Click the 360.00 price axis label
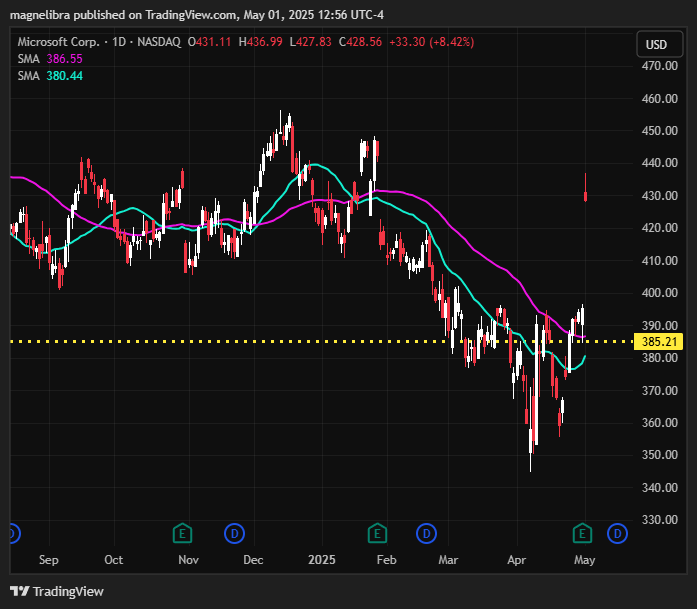697x609 pixels. [x=660, y=423]
